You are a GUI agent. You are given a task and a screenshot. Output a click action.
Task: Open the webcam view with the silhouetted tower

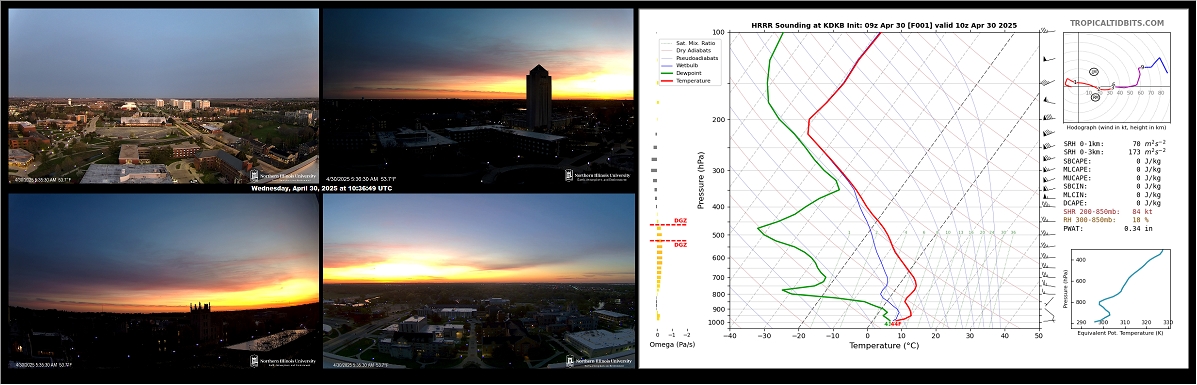pyautogui.click(x=478, y=95)
